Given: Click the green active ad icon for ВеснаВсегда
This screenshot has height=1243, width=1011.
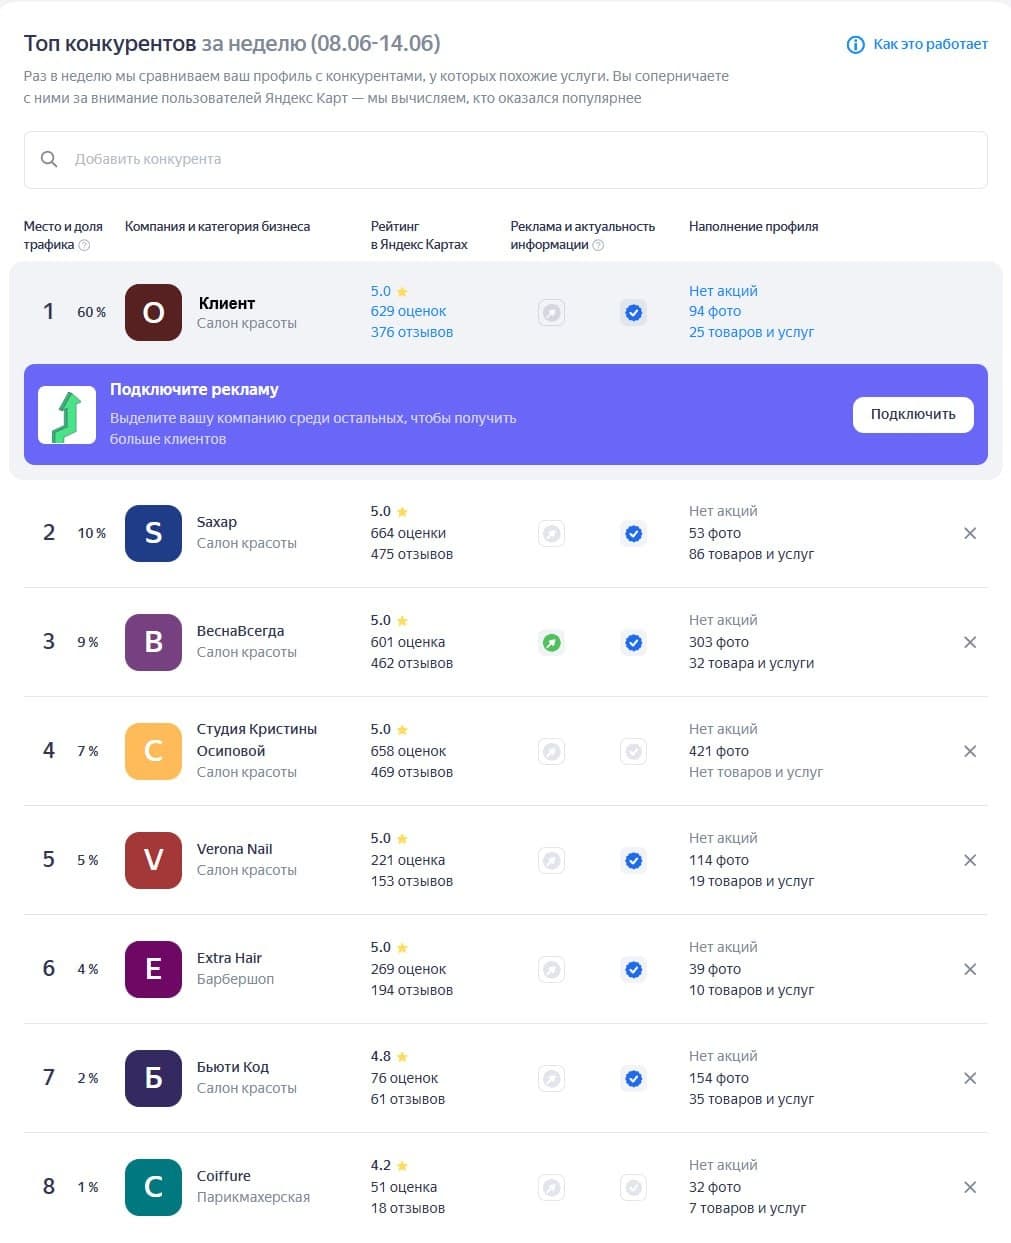Looking at the screenshot, I should point(551,643).
